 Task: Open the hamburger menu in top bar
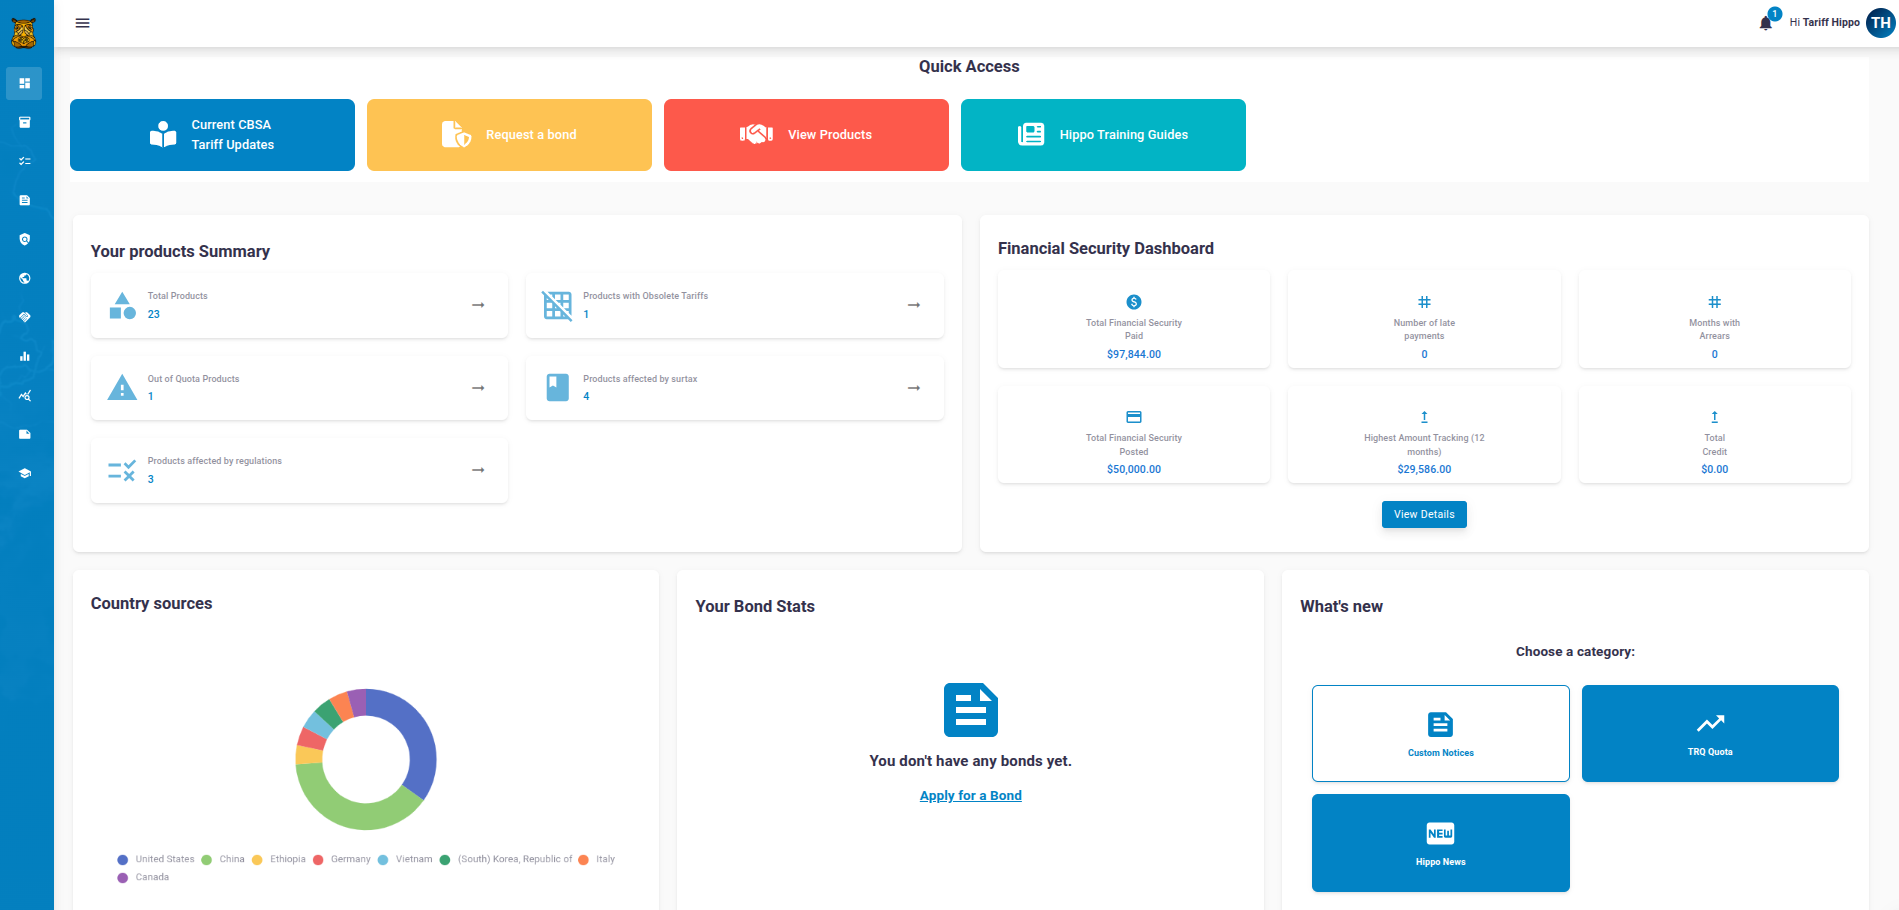(x=83, y=23)
